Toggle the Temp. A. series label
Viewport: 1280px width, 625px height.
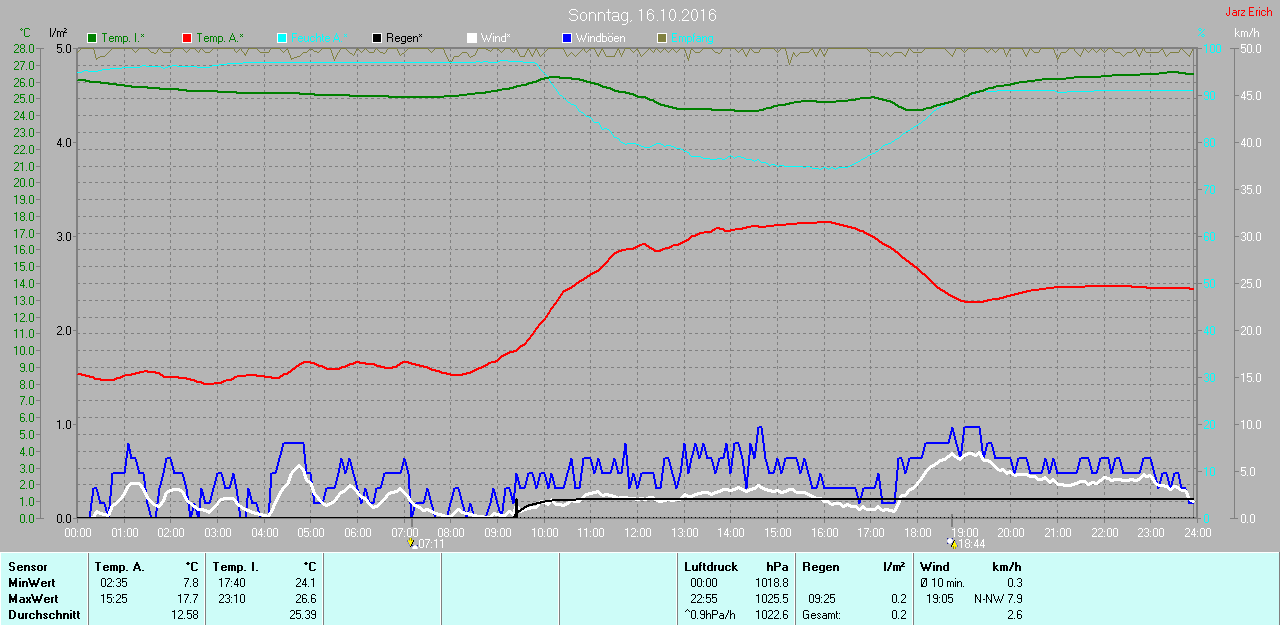pos(219,38)
